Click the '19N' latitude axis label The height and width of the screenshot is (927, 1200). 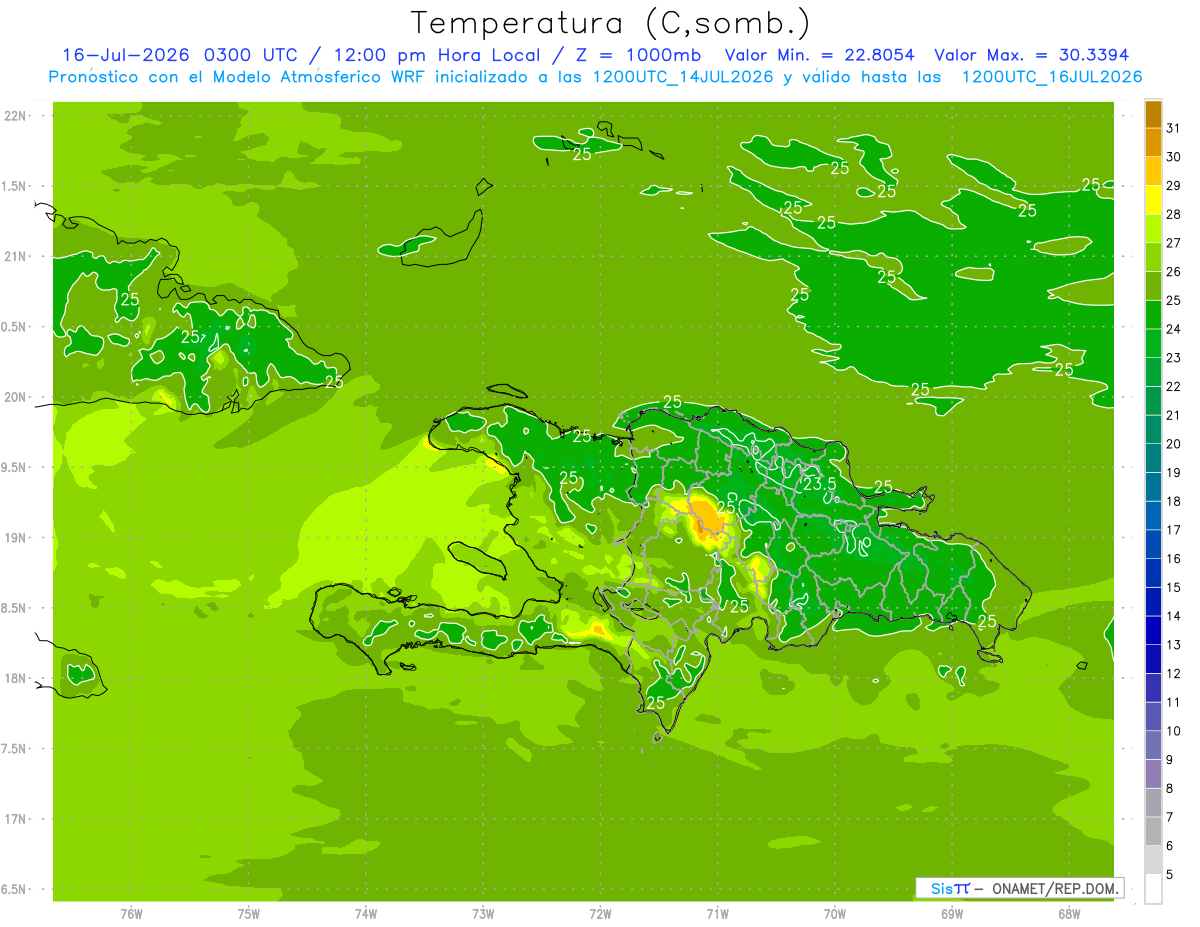(15, 537)
